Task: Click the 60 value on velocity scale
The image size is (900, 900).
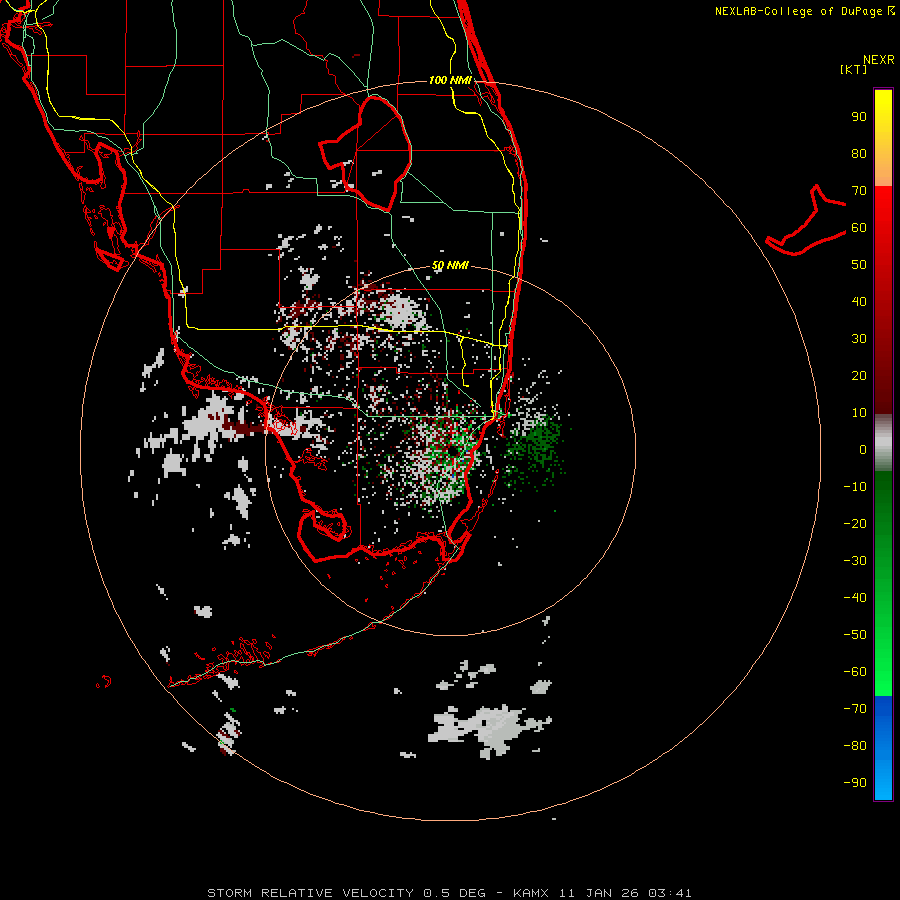Action: pyautogui.click(x=859, y=227)
